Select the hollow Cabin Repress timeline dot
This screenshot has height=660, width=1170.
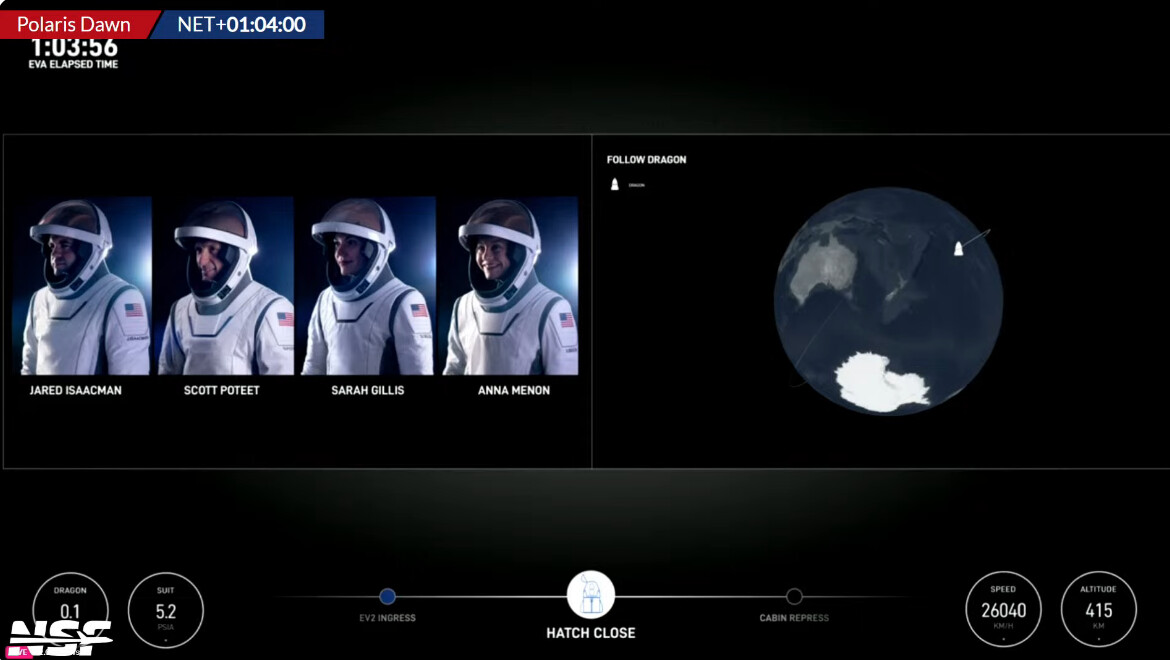tap(794, 596)
